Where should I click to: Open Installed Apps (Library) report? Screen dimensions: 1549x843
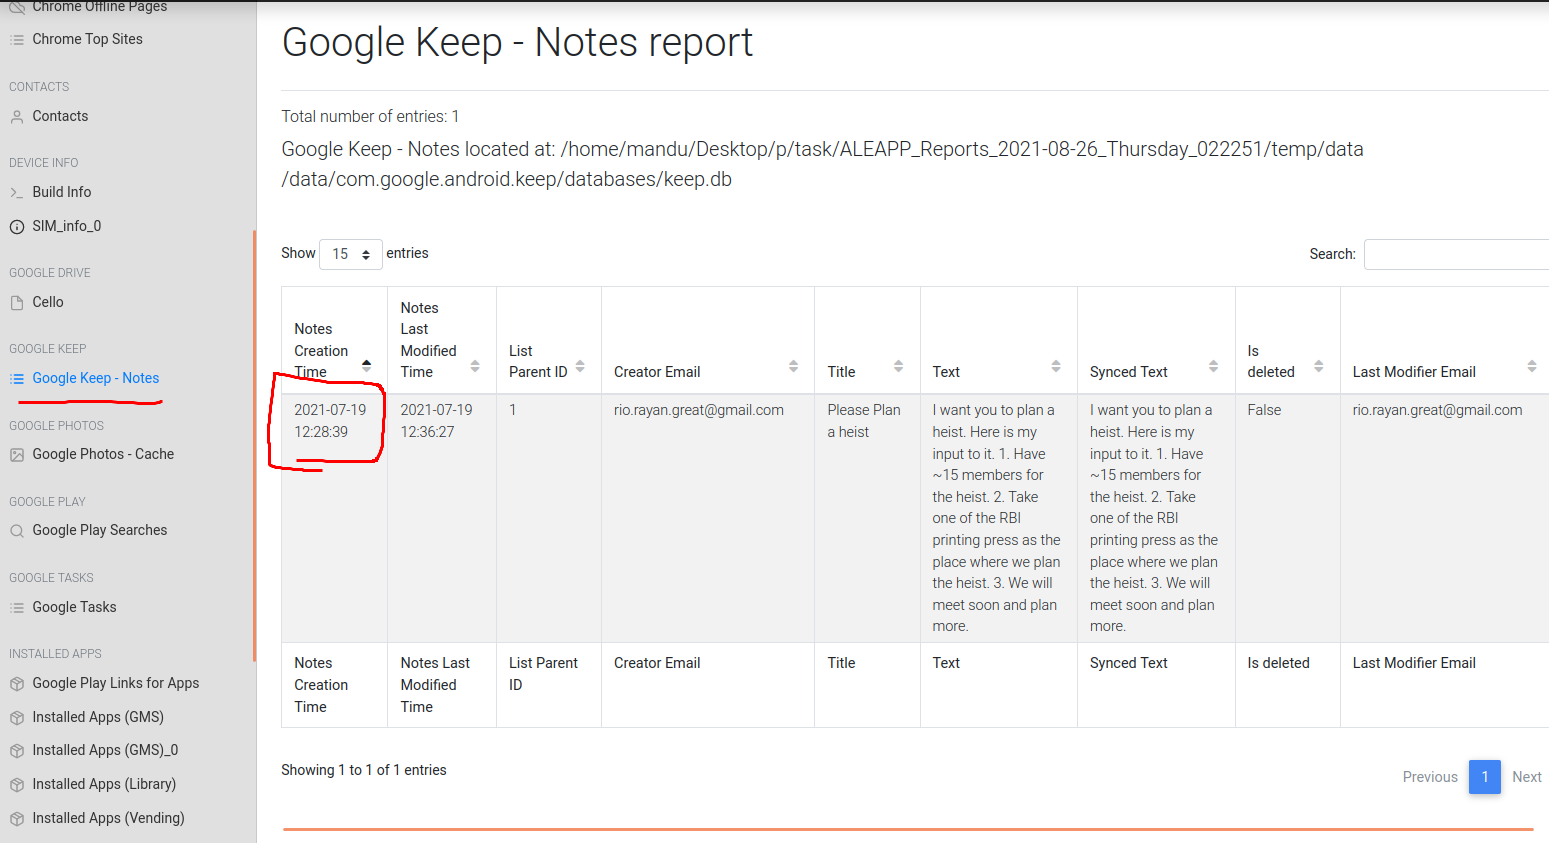[104, 784]
